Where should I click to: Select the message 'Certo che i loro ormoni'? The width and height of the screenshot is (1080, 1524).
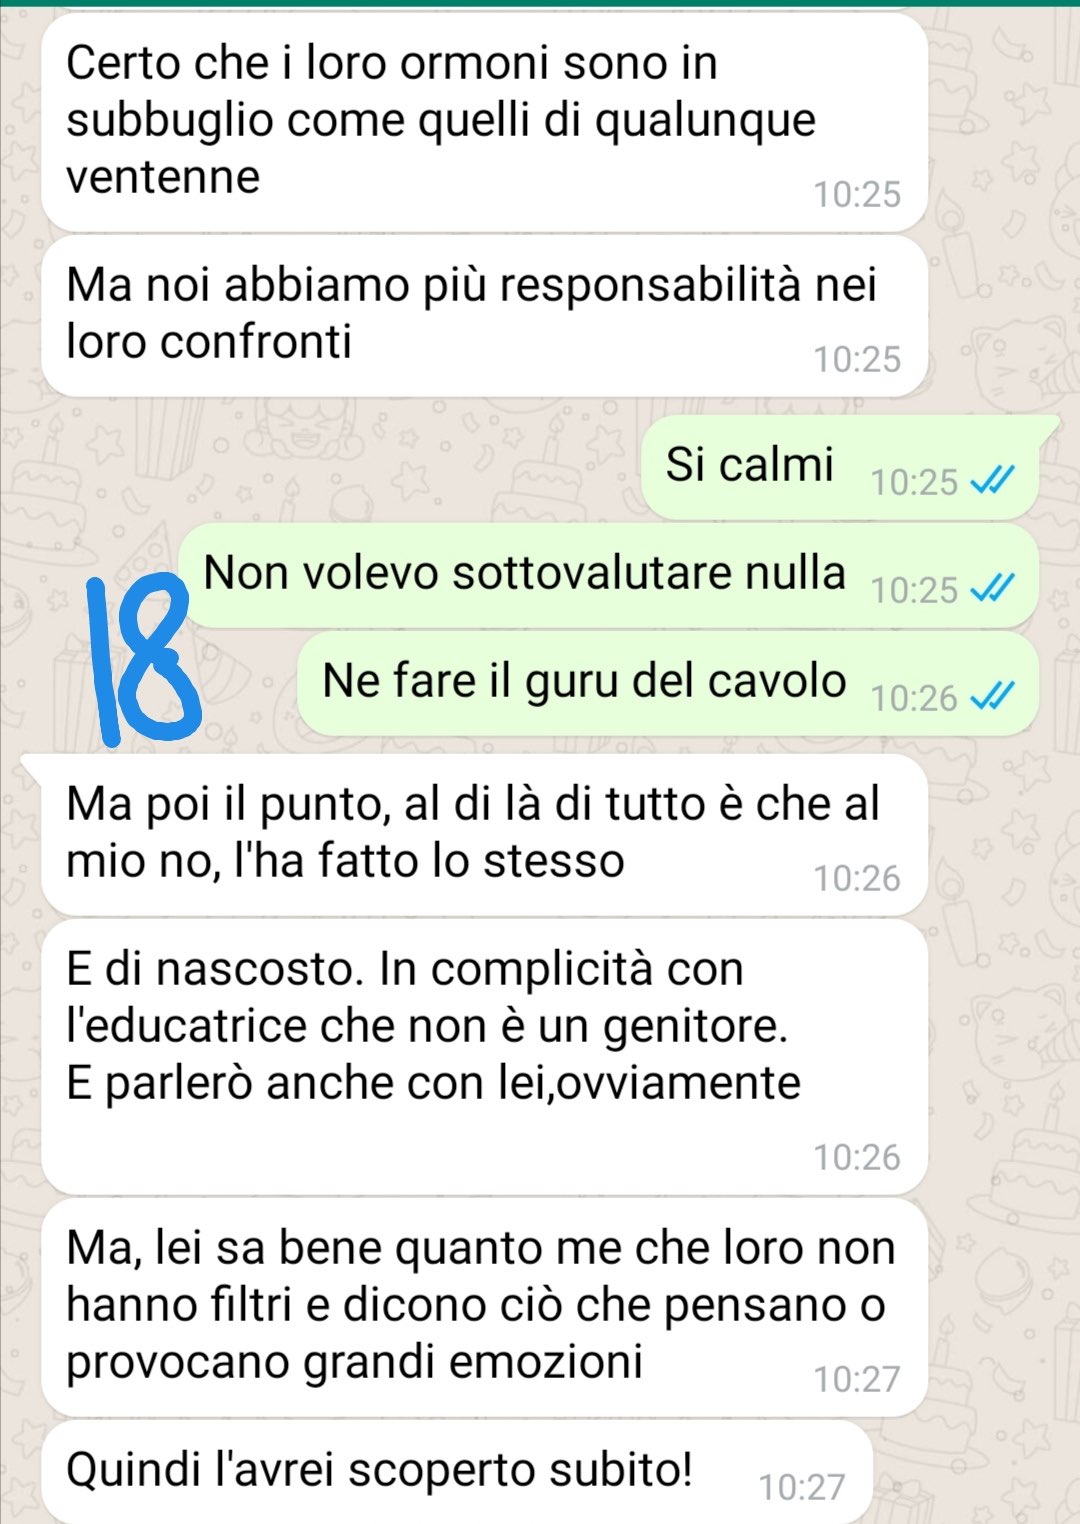pyautogui.click(x=484, y=122)
